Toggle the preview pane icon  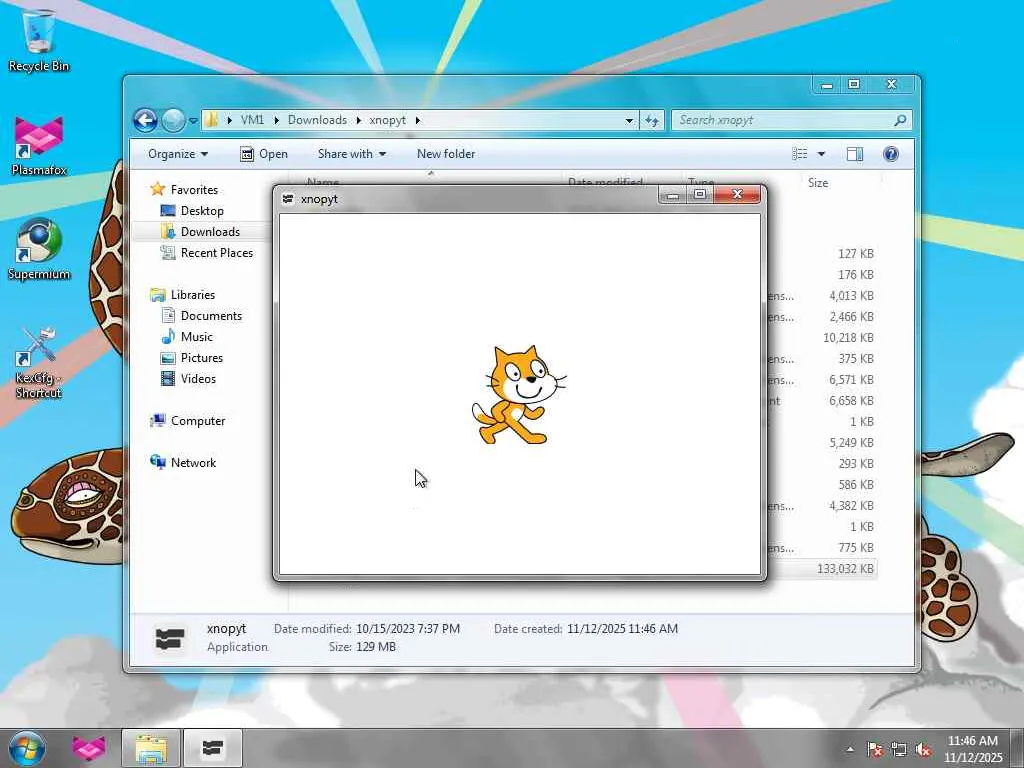pos(855,154)
